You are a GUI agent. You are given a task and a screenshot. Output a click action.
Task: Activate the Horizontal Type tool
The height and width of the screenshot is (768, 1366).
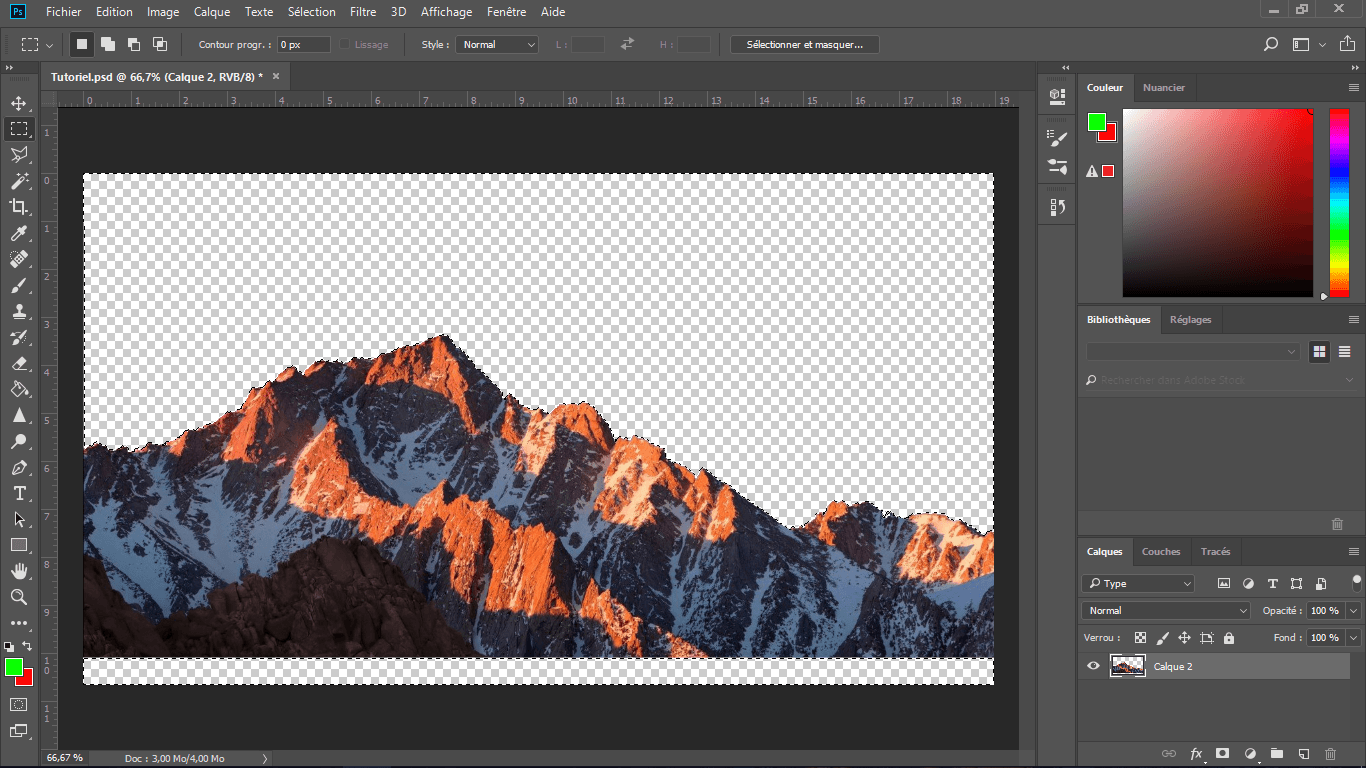pyautogui.click(x=19, y=494)
